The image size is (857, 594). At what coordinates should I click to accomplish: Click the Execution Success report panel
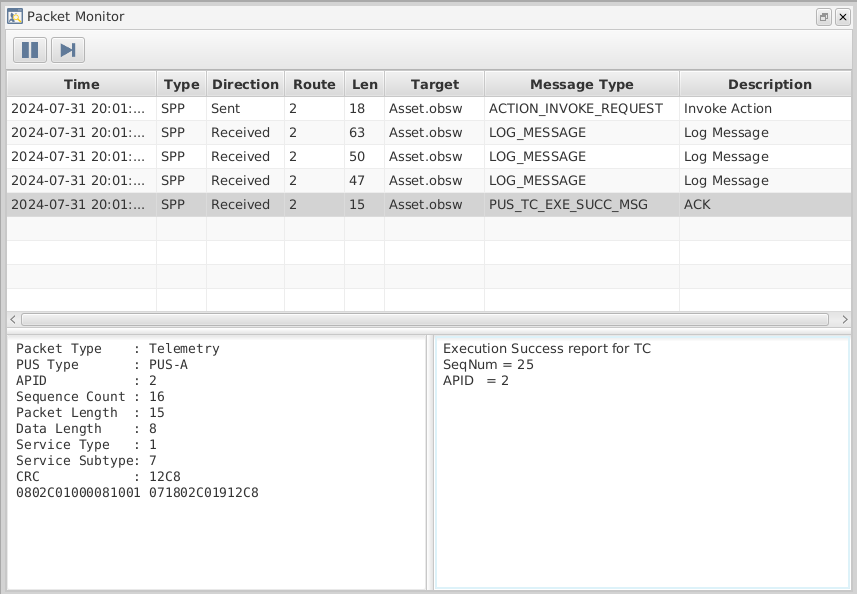point(640,460)
